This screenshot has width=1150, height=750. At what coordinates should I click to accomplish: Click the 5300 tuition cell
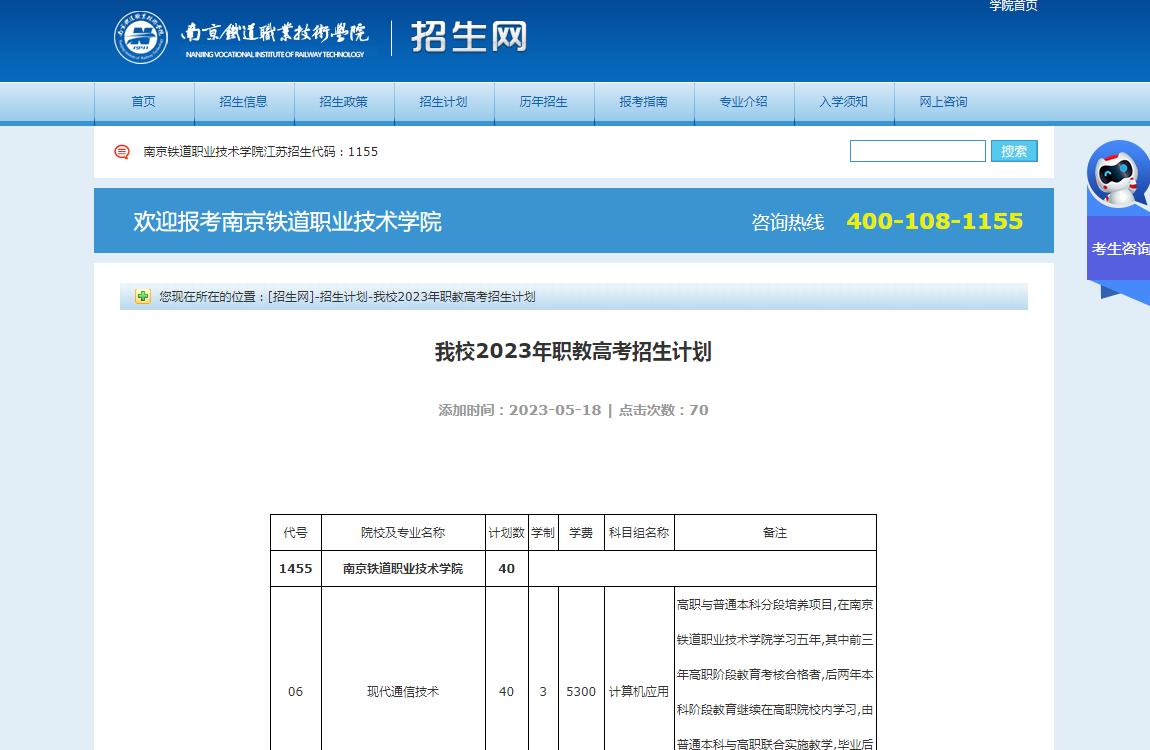click(x=581, y=691)
